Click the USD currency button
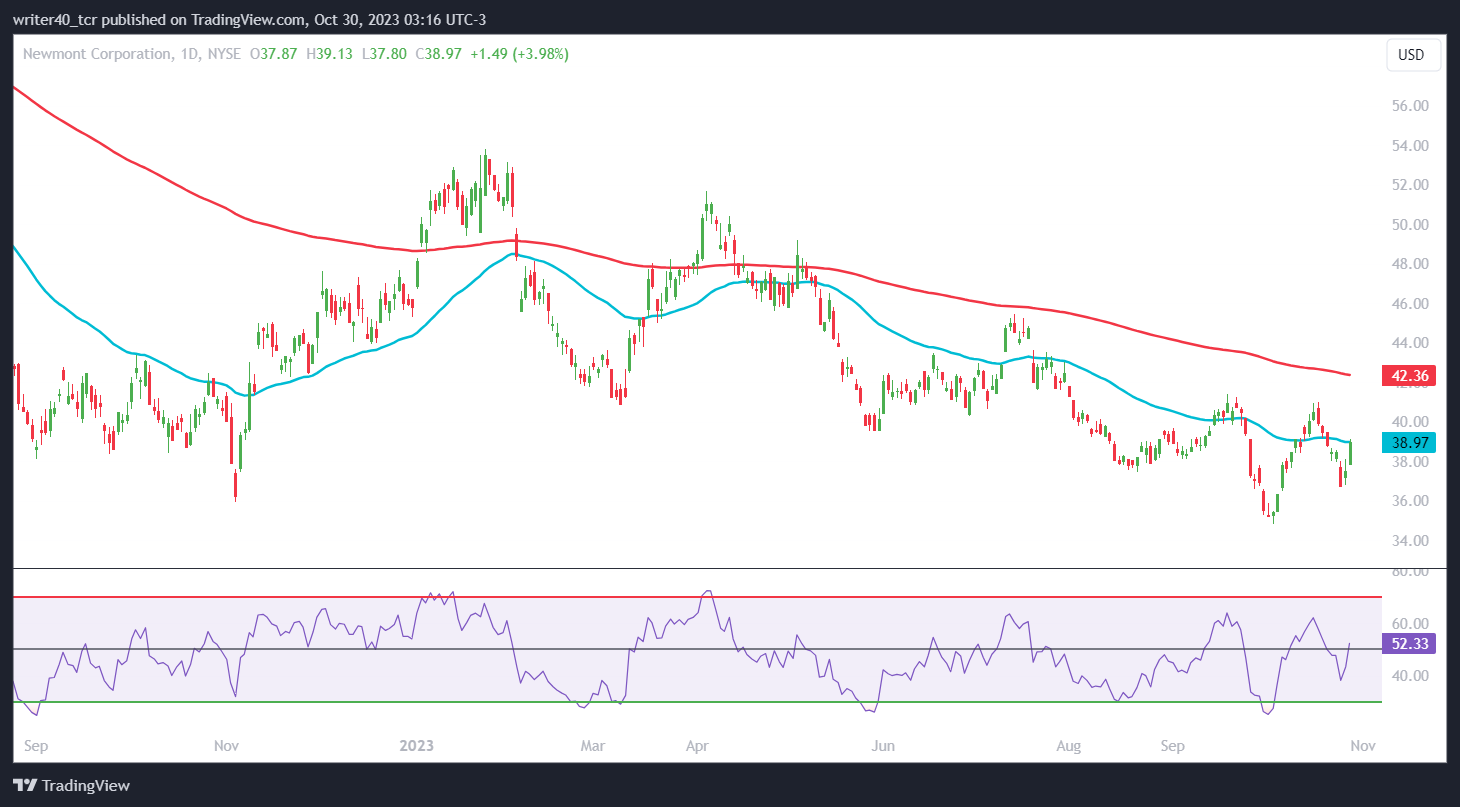This screenshot has height=807, width=1460. pos(1411,55)
